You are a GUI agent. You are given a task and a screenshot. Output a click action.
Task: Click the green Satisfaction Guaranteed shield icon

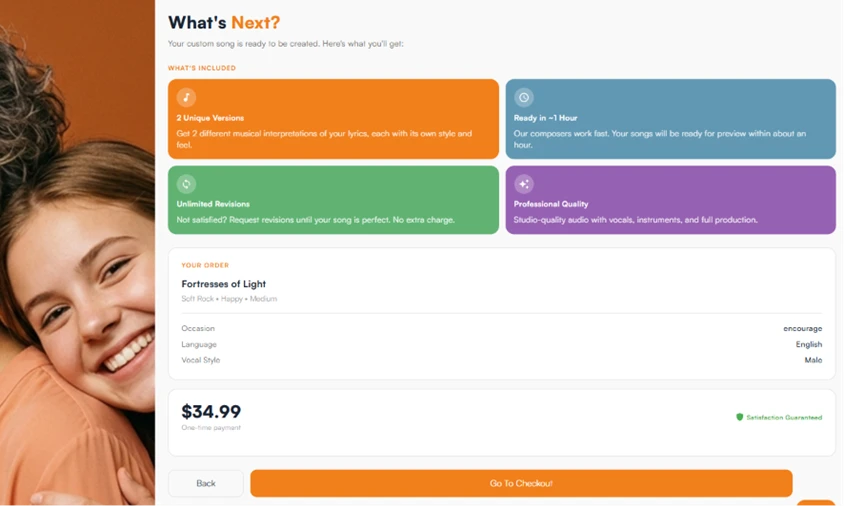point(740,417)
